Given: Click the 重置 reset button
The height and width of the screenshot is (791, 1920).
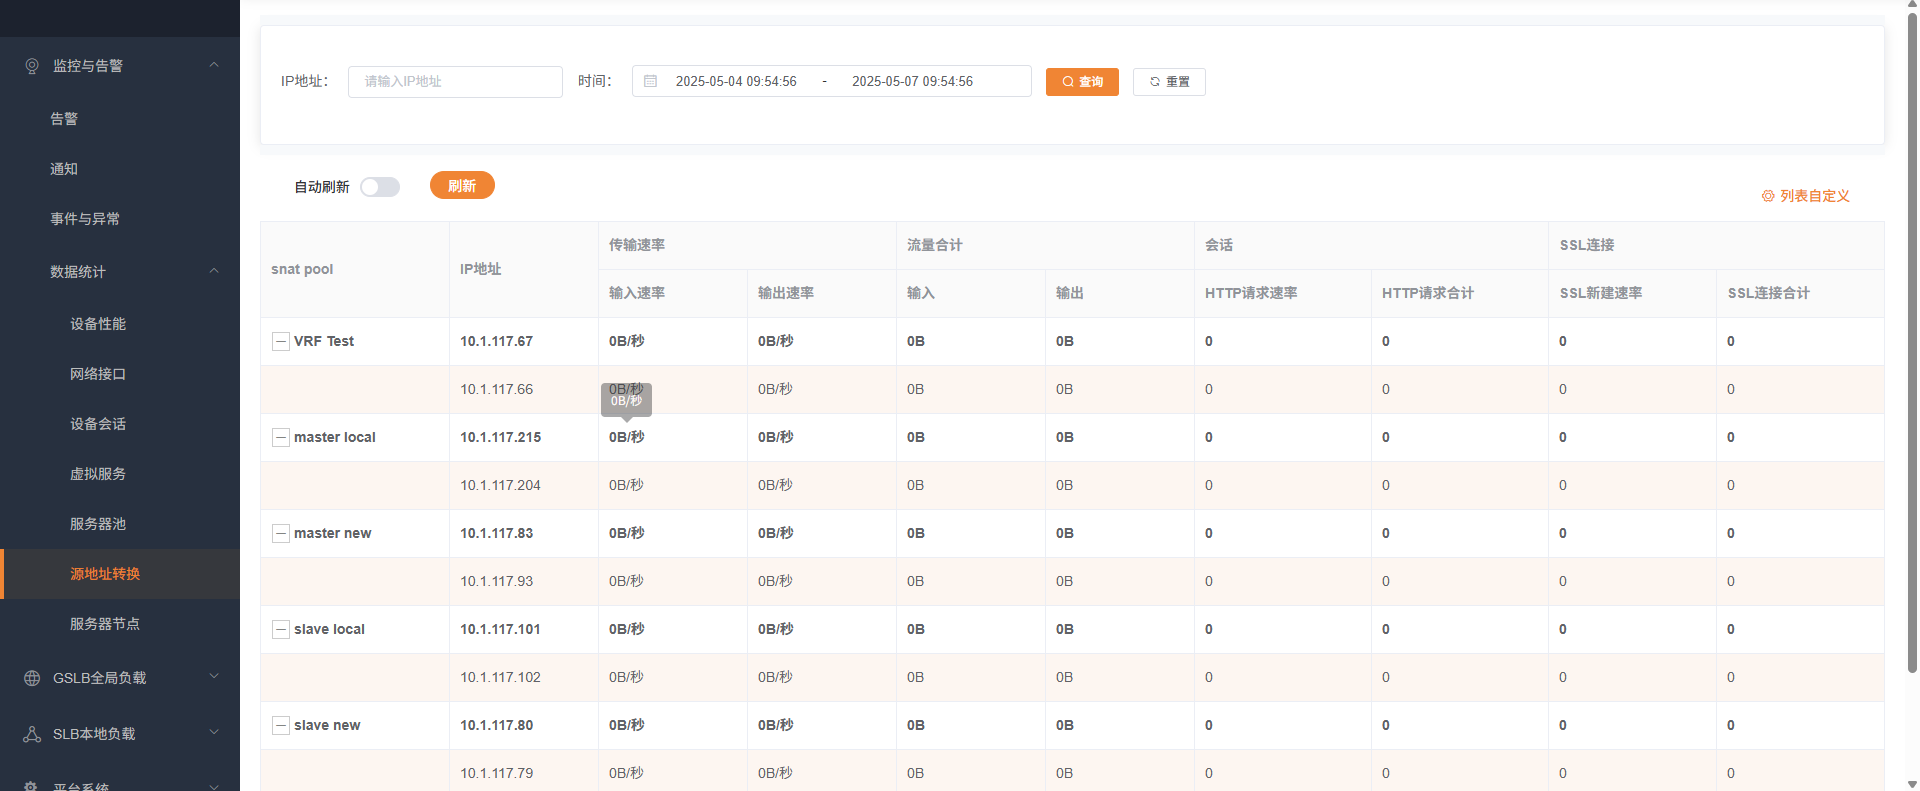Looking at the screenshot, I should (x=1169, y=82).
